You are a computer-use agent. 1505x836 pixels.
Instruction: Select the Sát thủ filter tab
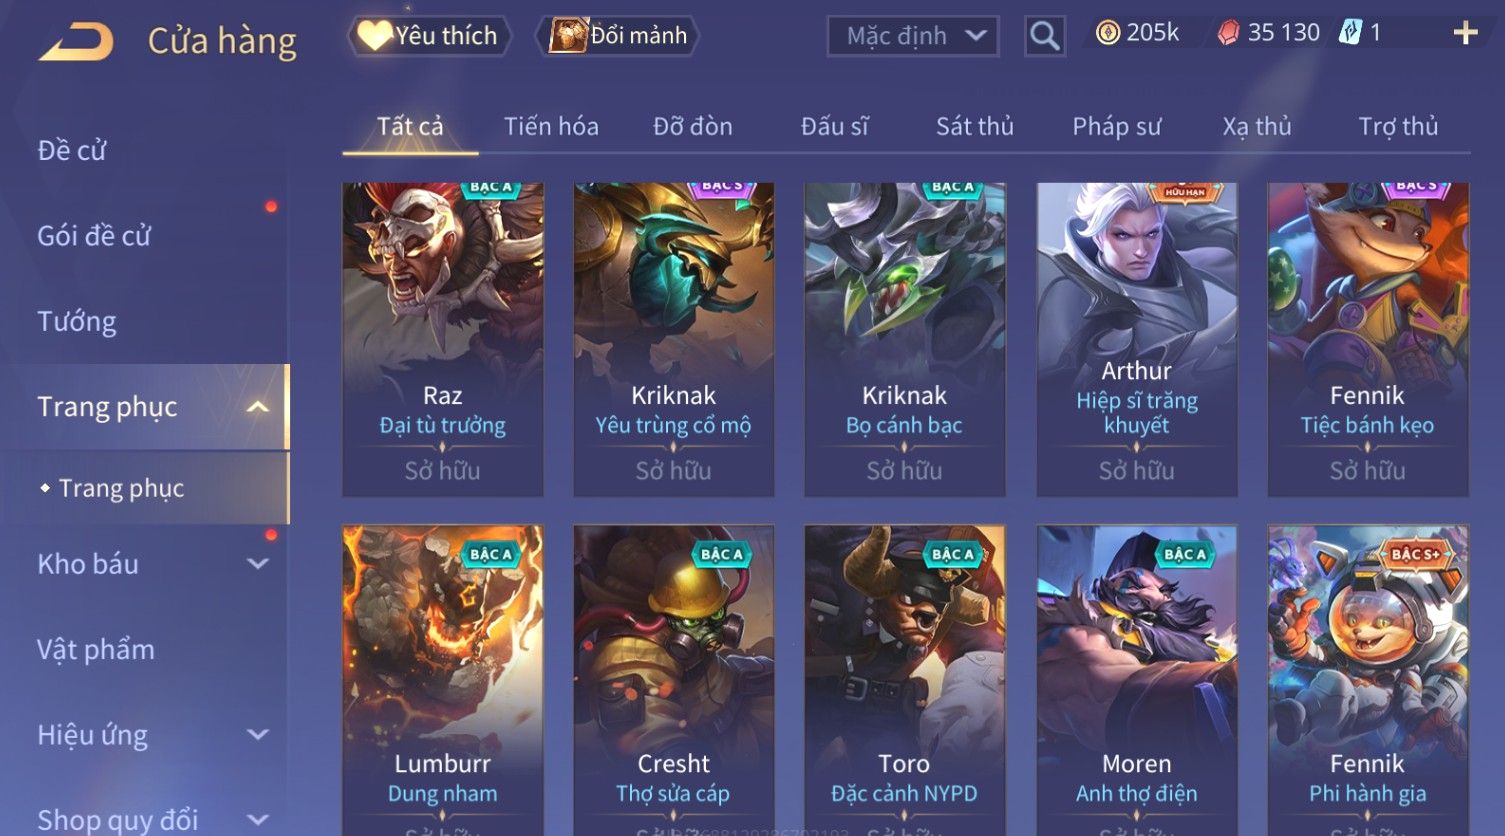coord(975,127)
